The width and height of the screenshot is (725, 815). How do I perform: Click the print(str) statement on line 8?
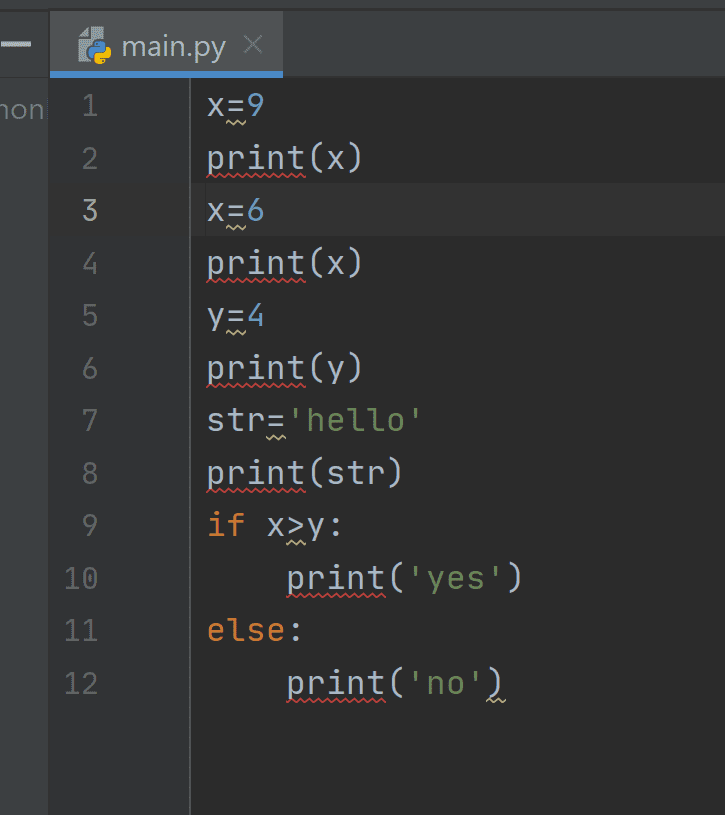click(x=304, y=473)
